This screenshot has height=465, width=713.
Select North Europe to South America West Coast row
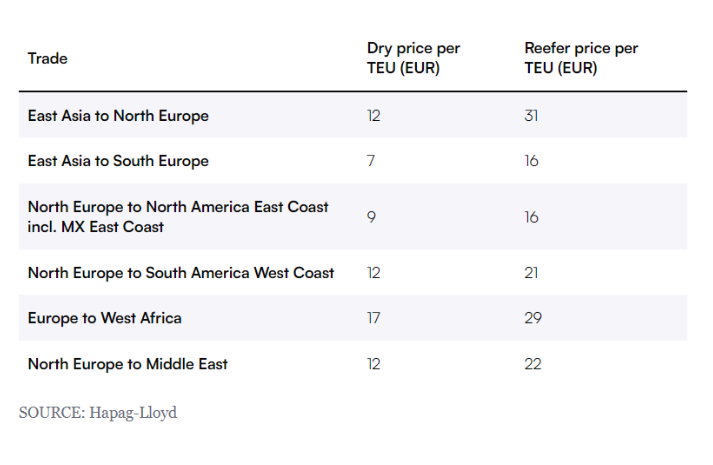pos(353,272)
